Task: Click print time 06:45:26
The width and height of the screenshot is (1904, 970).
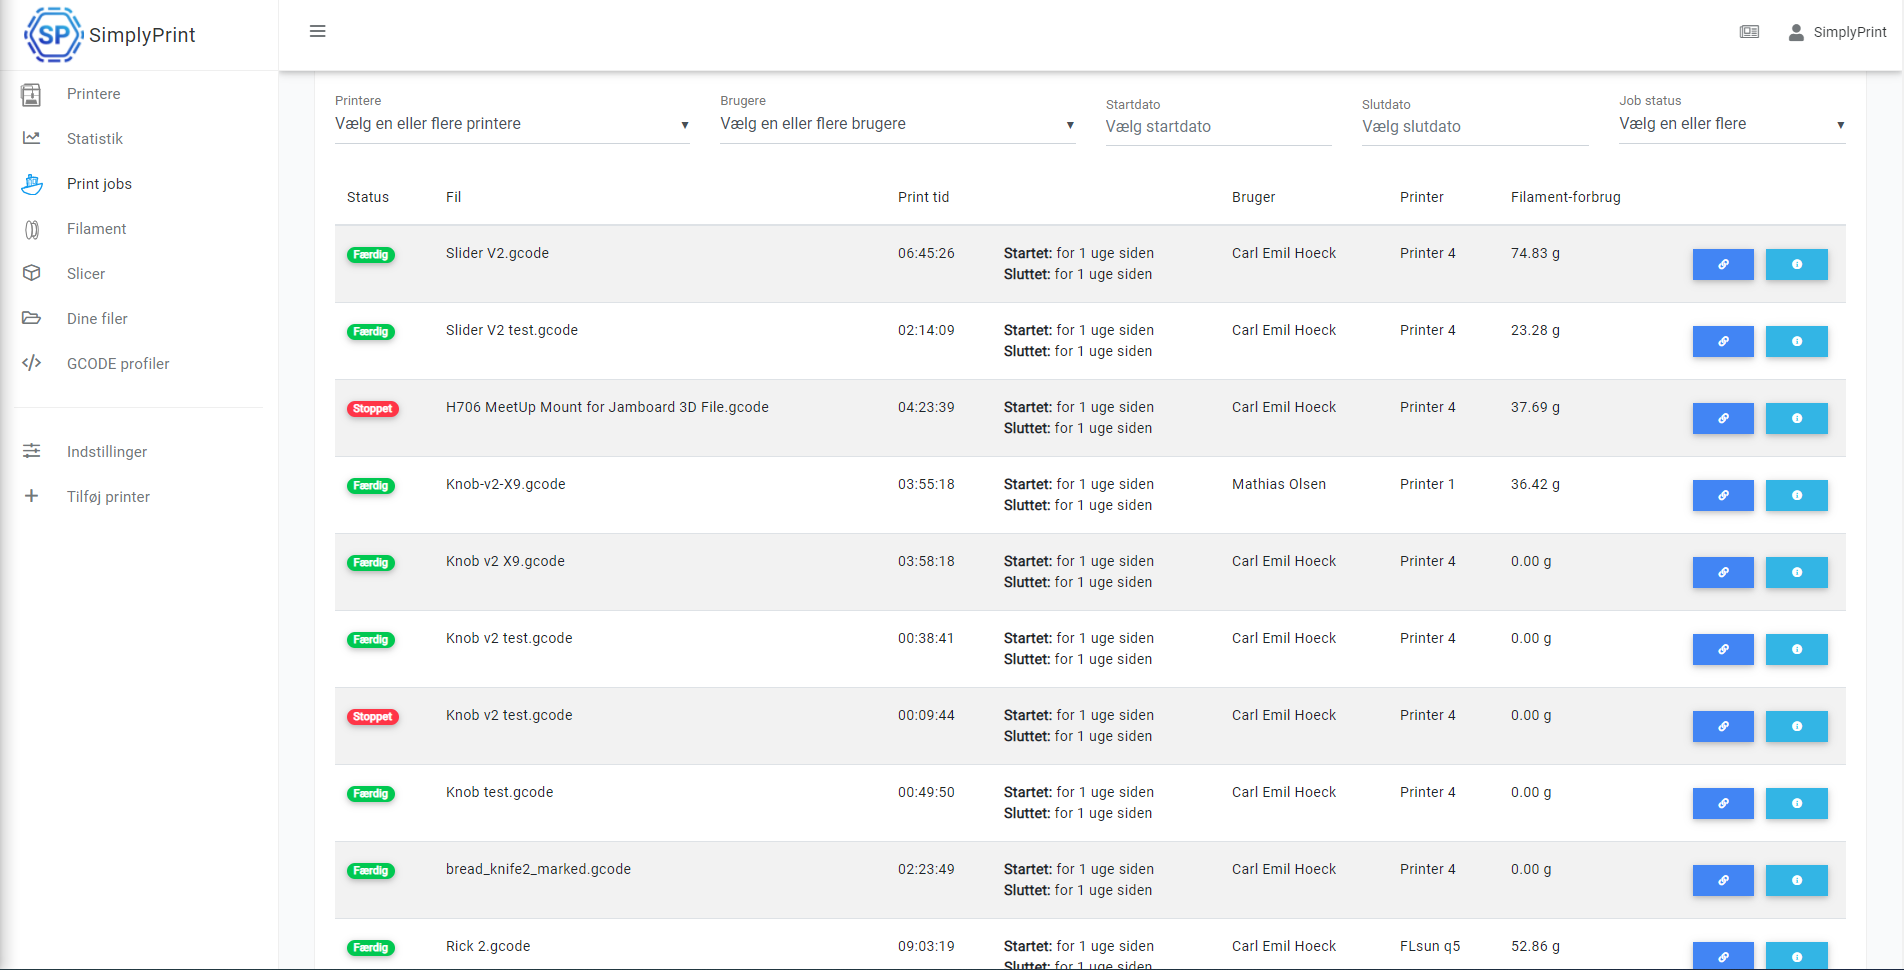Action: (x=926, y=253)
